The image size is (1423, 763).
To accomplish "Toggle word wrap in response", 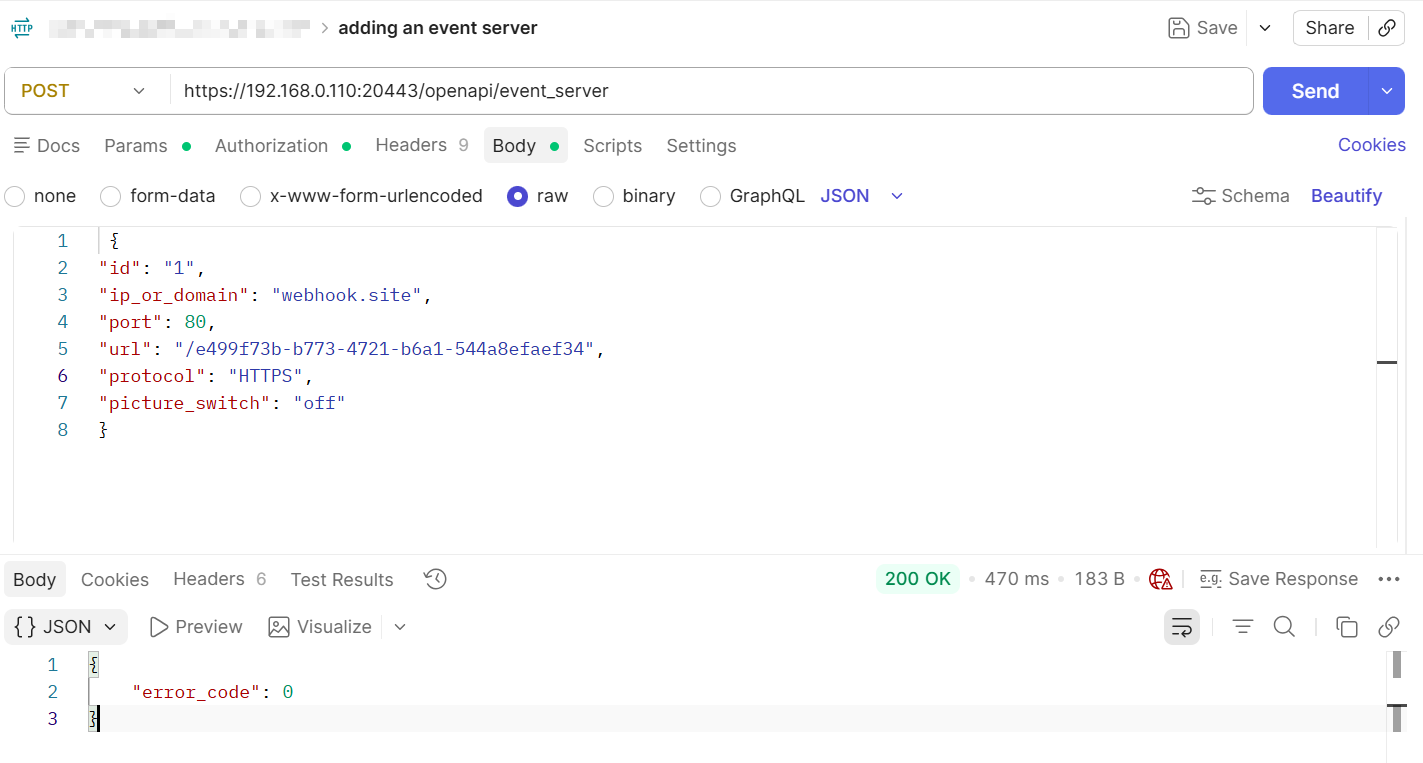I will pos(1182,627).
